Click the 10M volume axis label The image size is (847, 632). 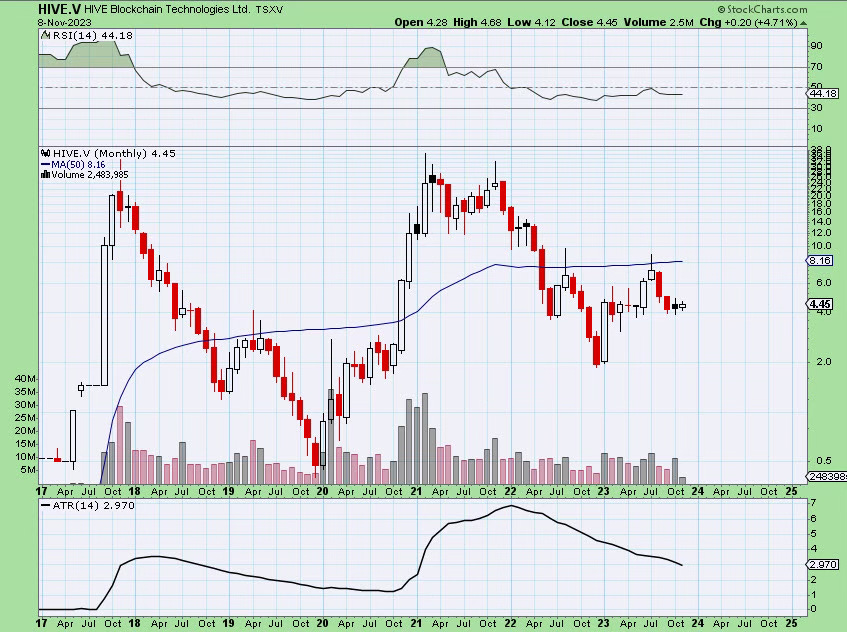pos(25,456)
